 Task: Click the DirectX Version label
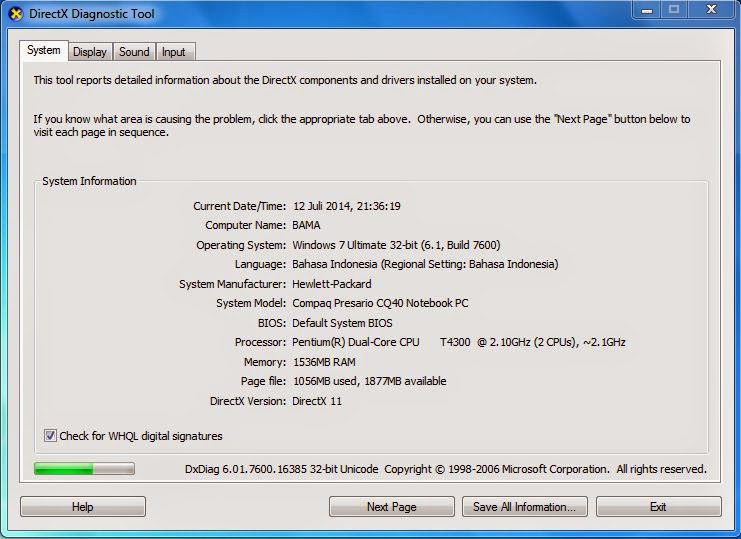pos(248,401)
